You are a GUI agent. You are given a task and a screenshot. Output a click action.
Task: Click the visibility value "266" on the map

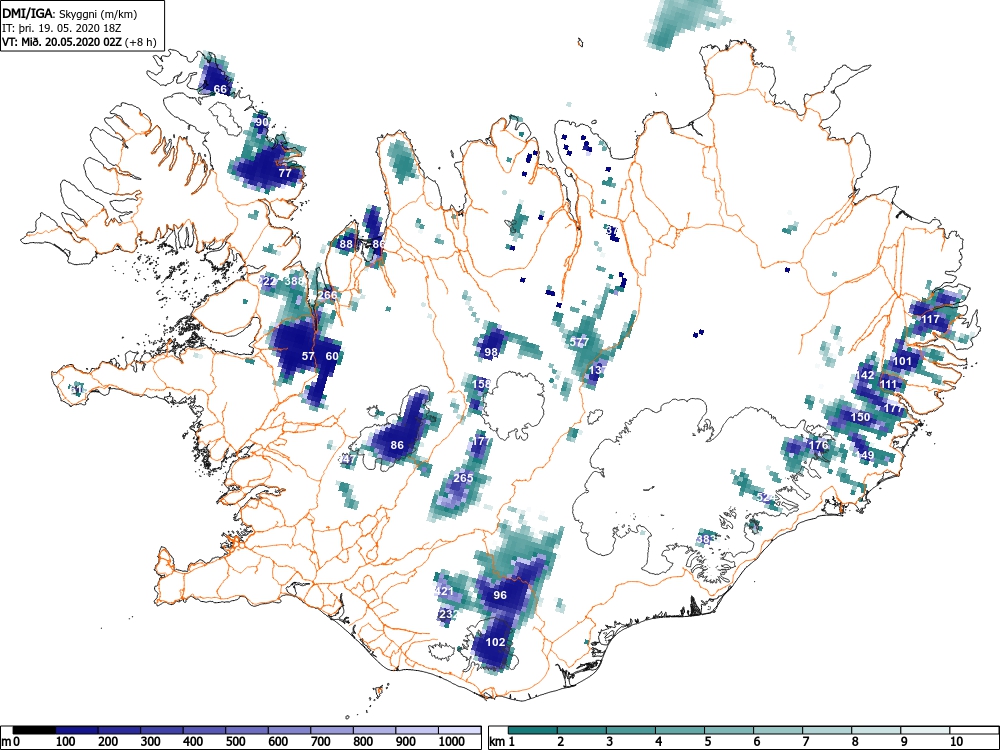[327, 295]
